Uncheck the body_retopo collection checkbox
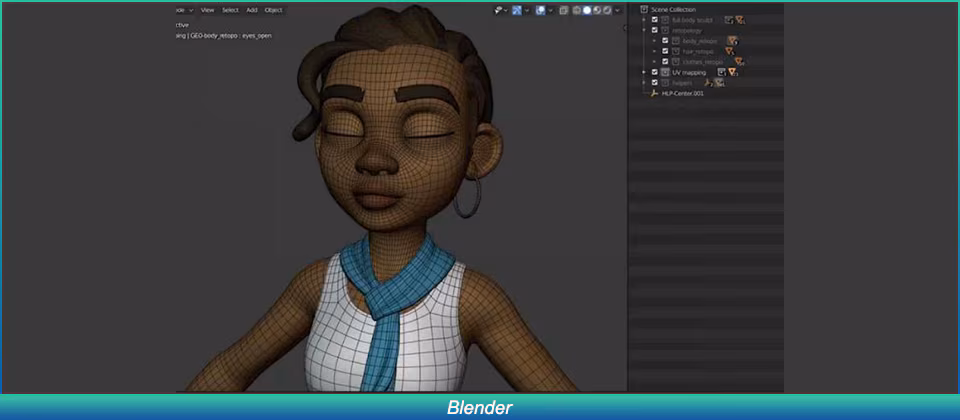This screenshot has height=420, width=960. [x=665, y=40]
